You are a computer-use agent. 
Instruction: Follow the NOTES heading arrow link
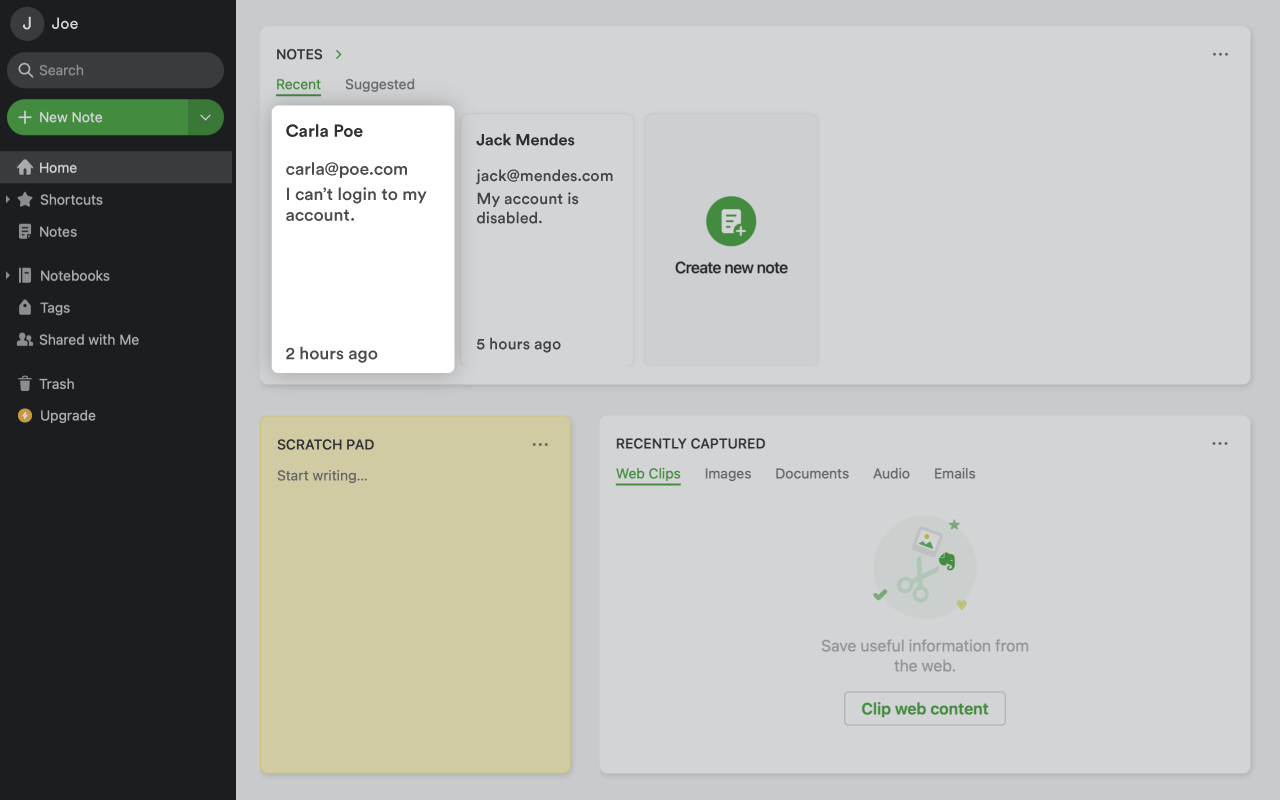pos(337,54)
